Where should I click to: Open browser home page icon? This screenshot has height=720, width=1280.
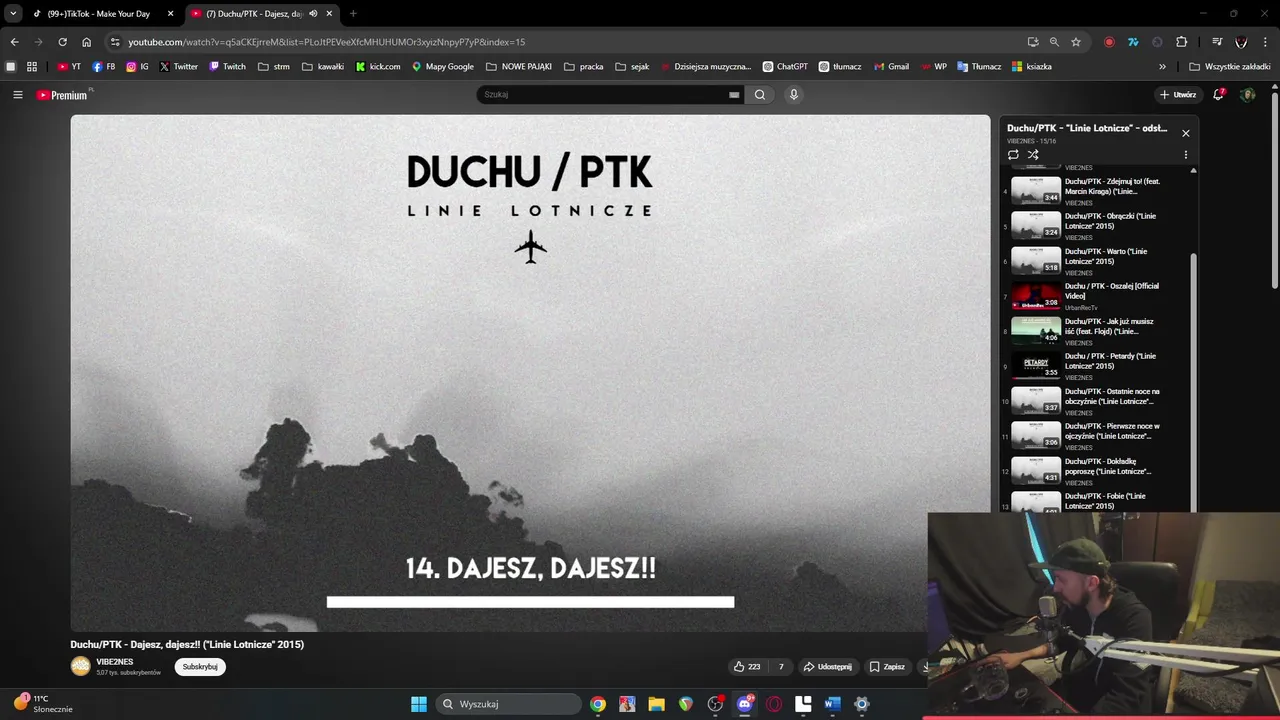click(x=86, y=42)
